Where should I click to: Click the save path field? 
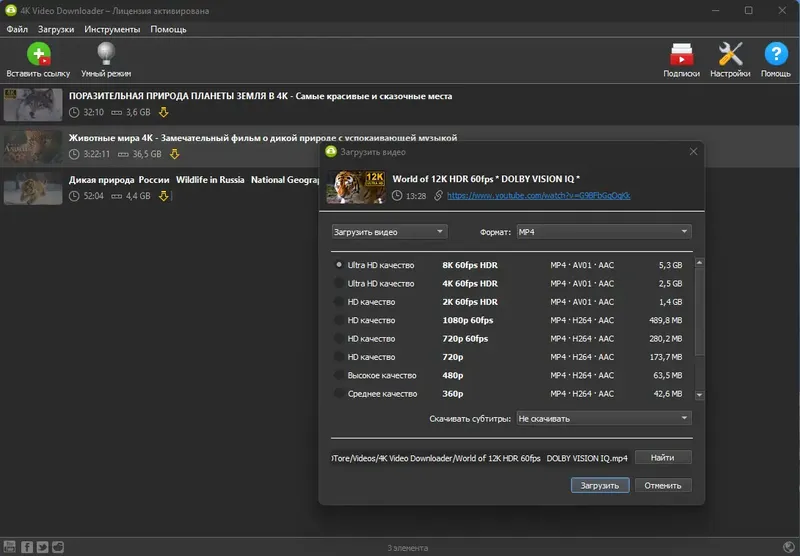click(481, 458)
